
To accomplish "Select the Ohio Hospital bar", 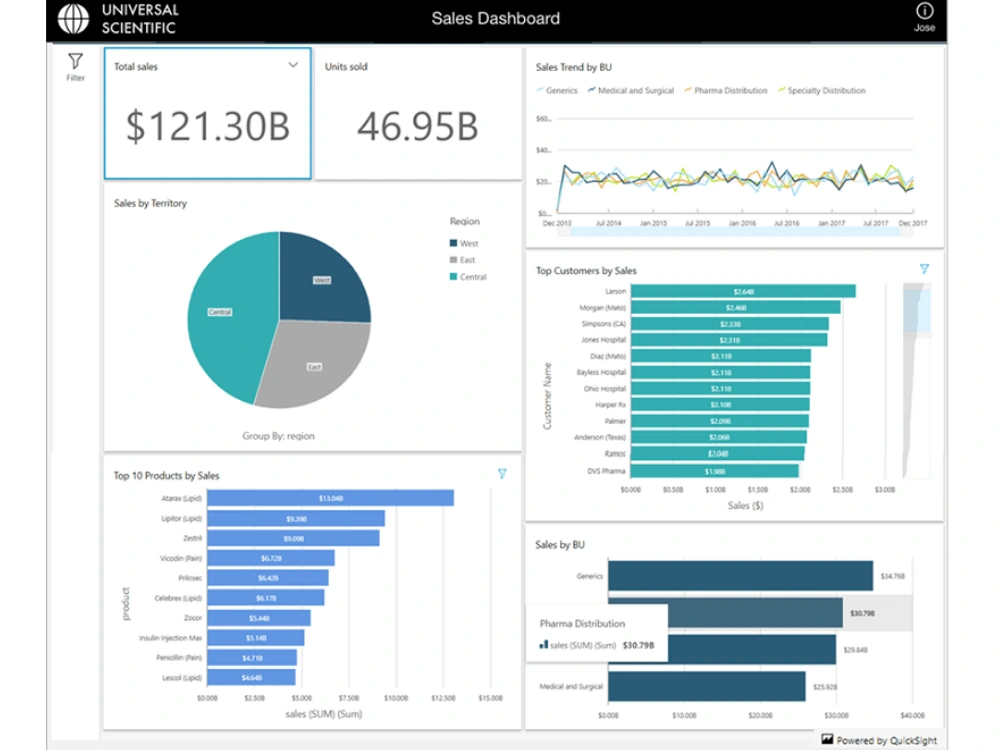I will [x=721, y=388].
